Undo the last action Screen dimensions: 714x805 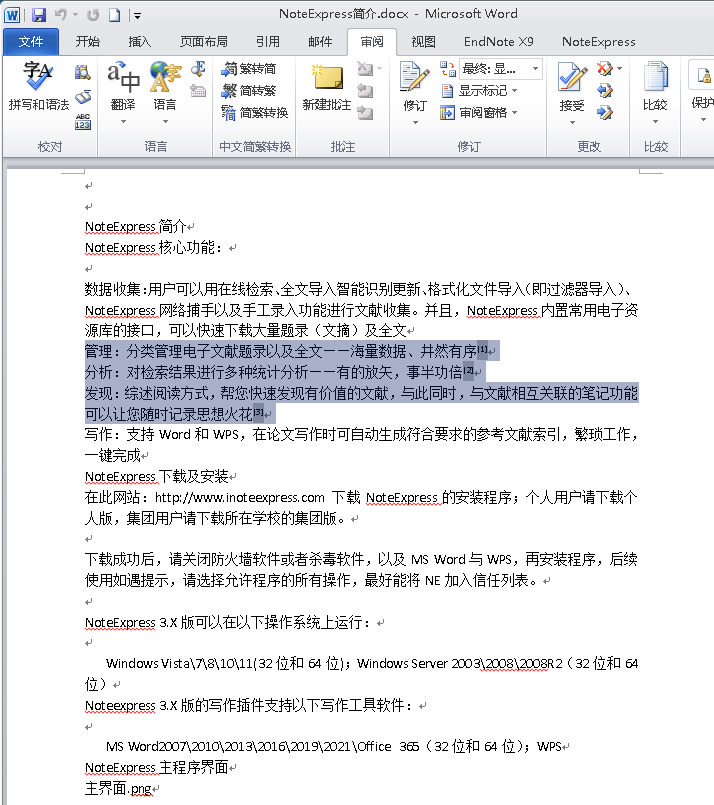click(61, 15)
